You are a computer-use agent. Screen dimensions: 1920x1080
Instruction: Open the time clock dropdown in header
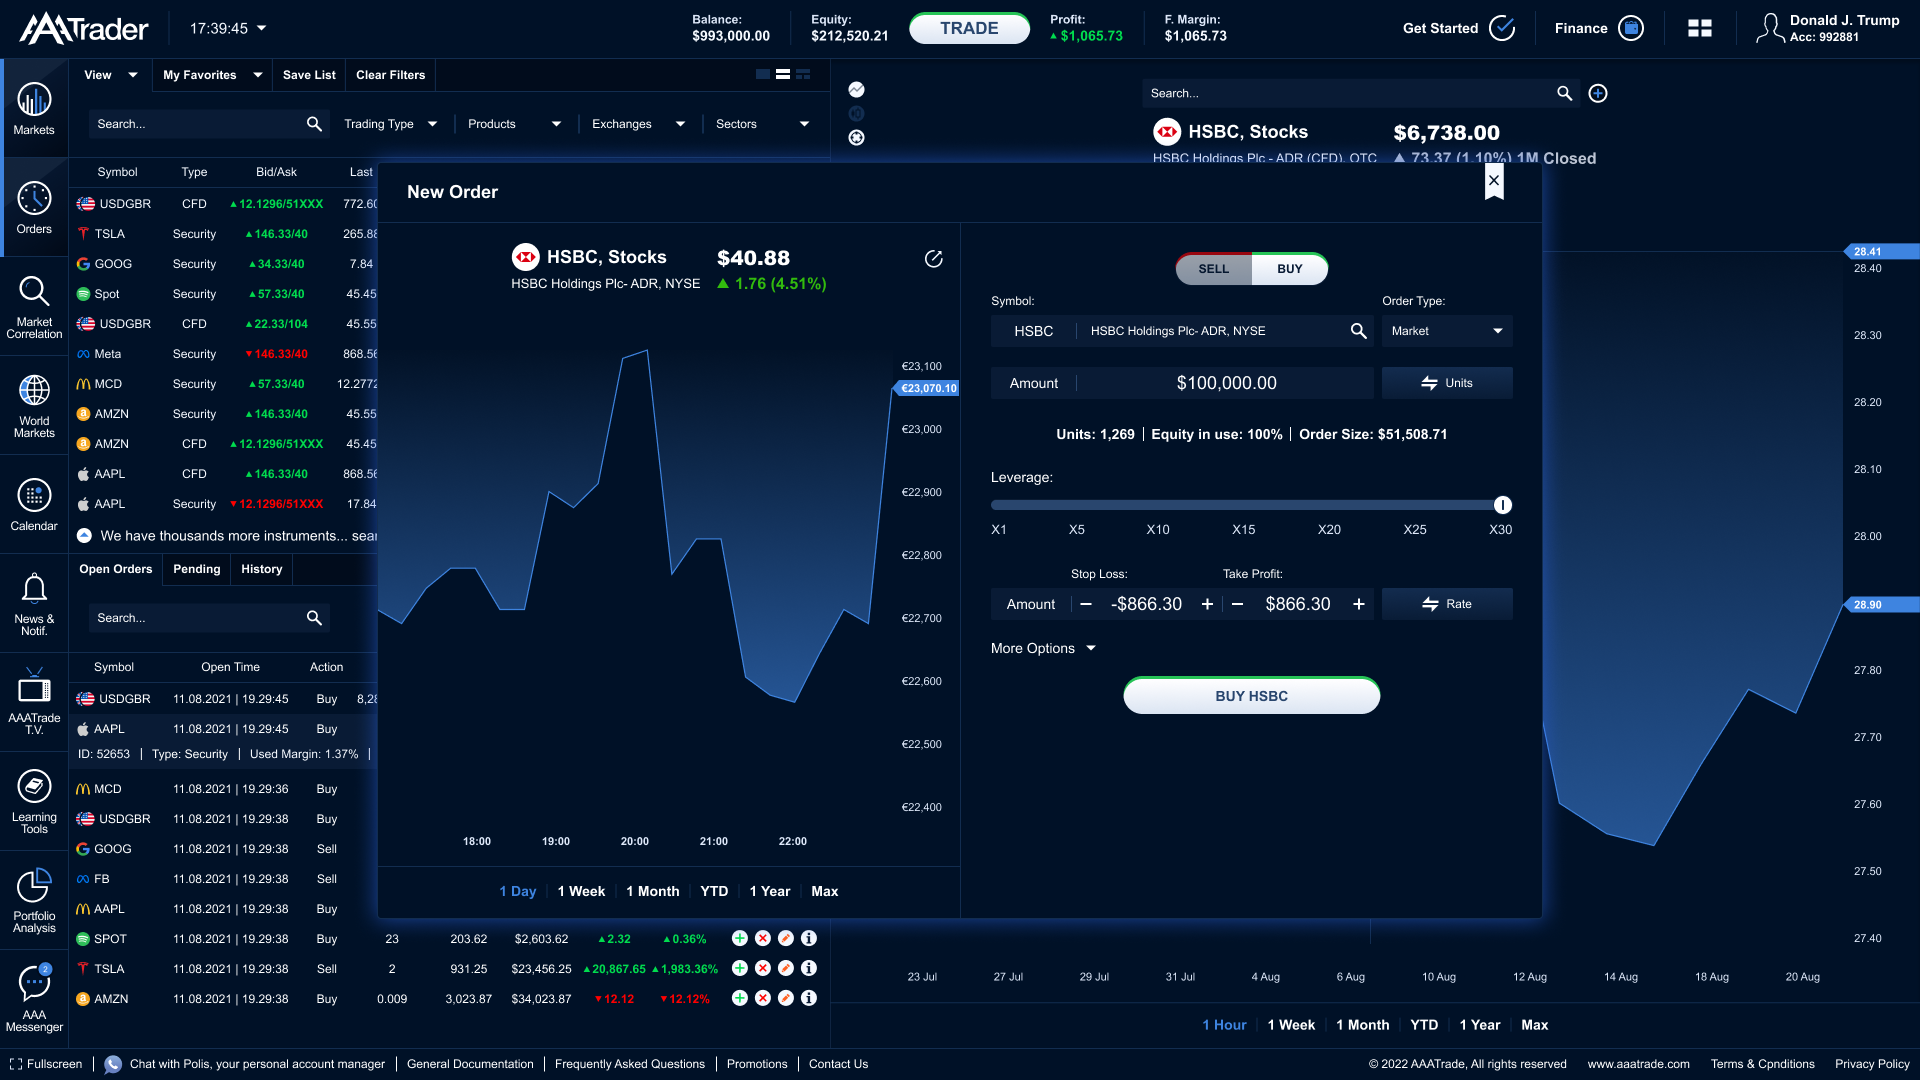pyautogui.click(x=228, y=28)
